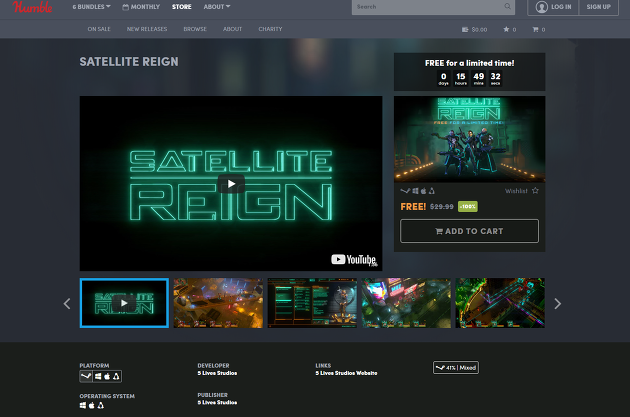Click the strikethrough $29.99 price
Viewport: 630px width, 417px height.
coord(442,206)
